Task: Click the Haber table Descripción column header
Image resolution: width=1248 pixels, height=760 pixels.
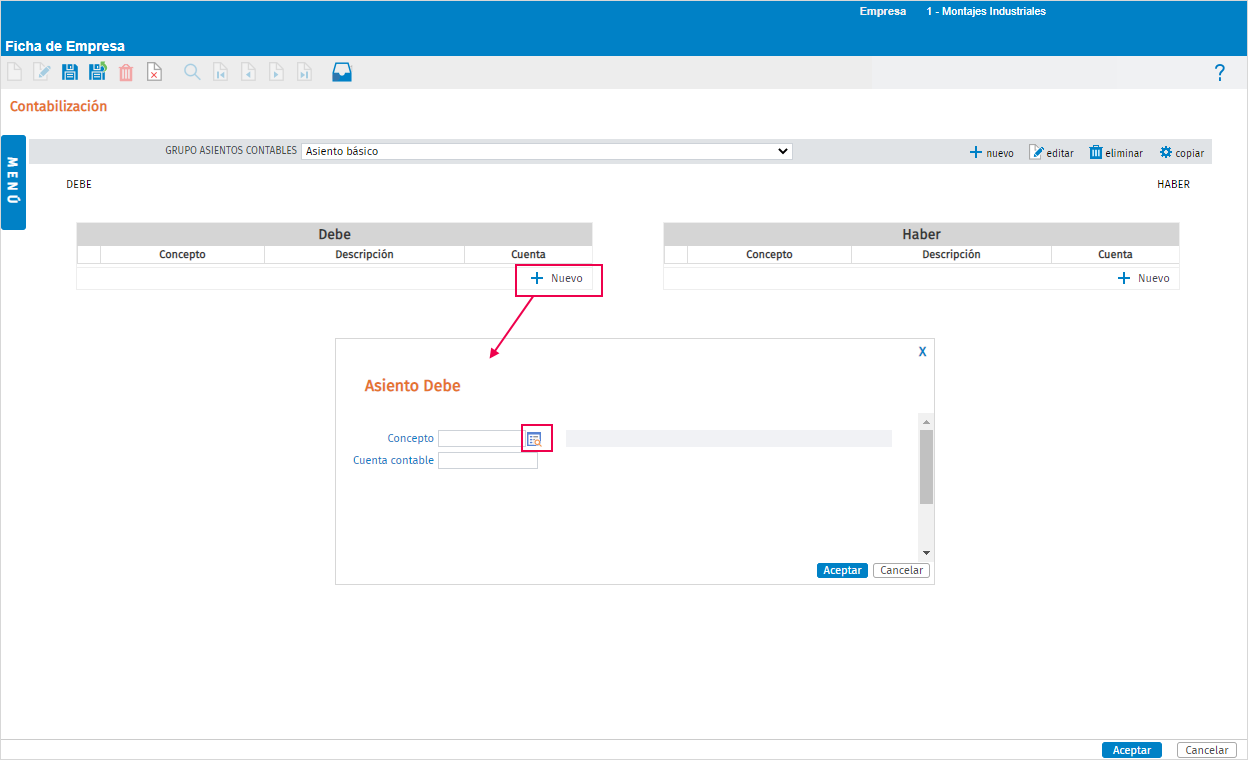Action: 952,255
